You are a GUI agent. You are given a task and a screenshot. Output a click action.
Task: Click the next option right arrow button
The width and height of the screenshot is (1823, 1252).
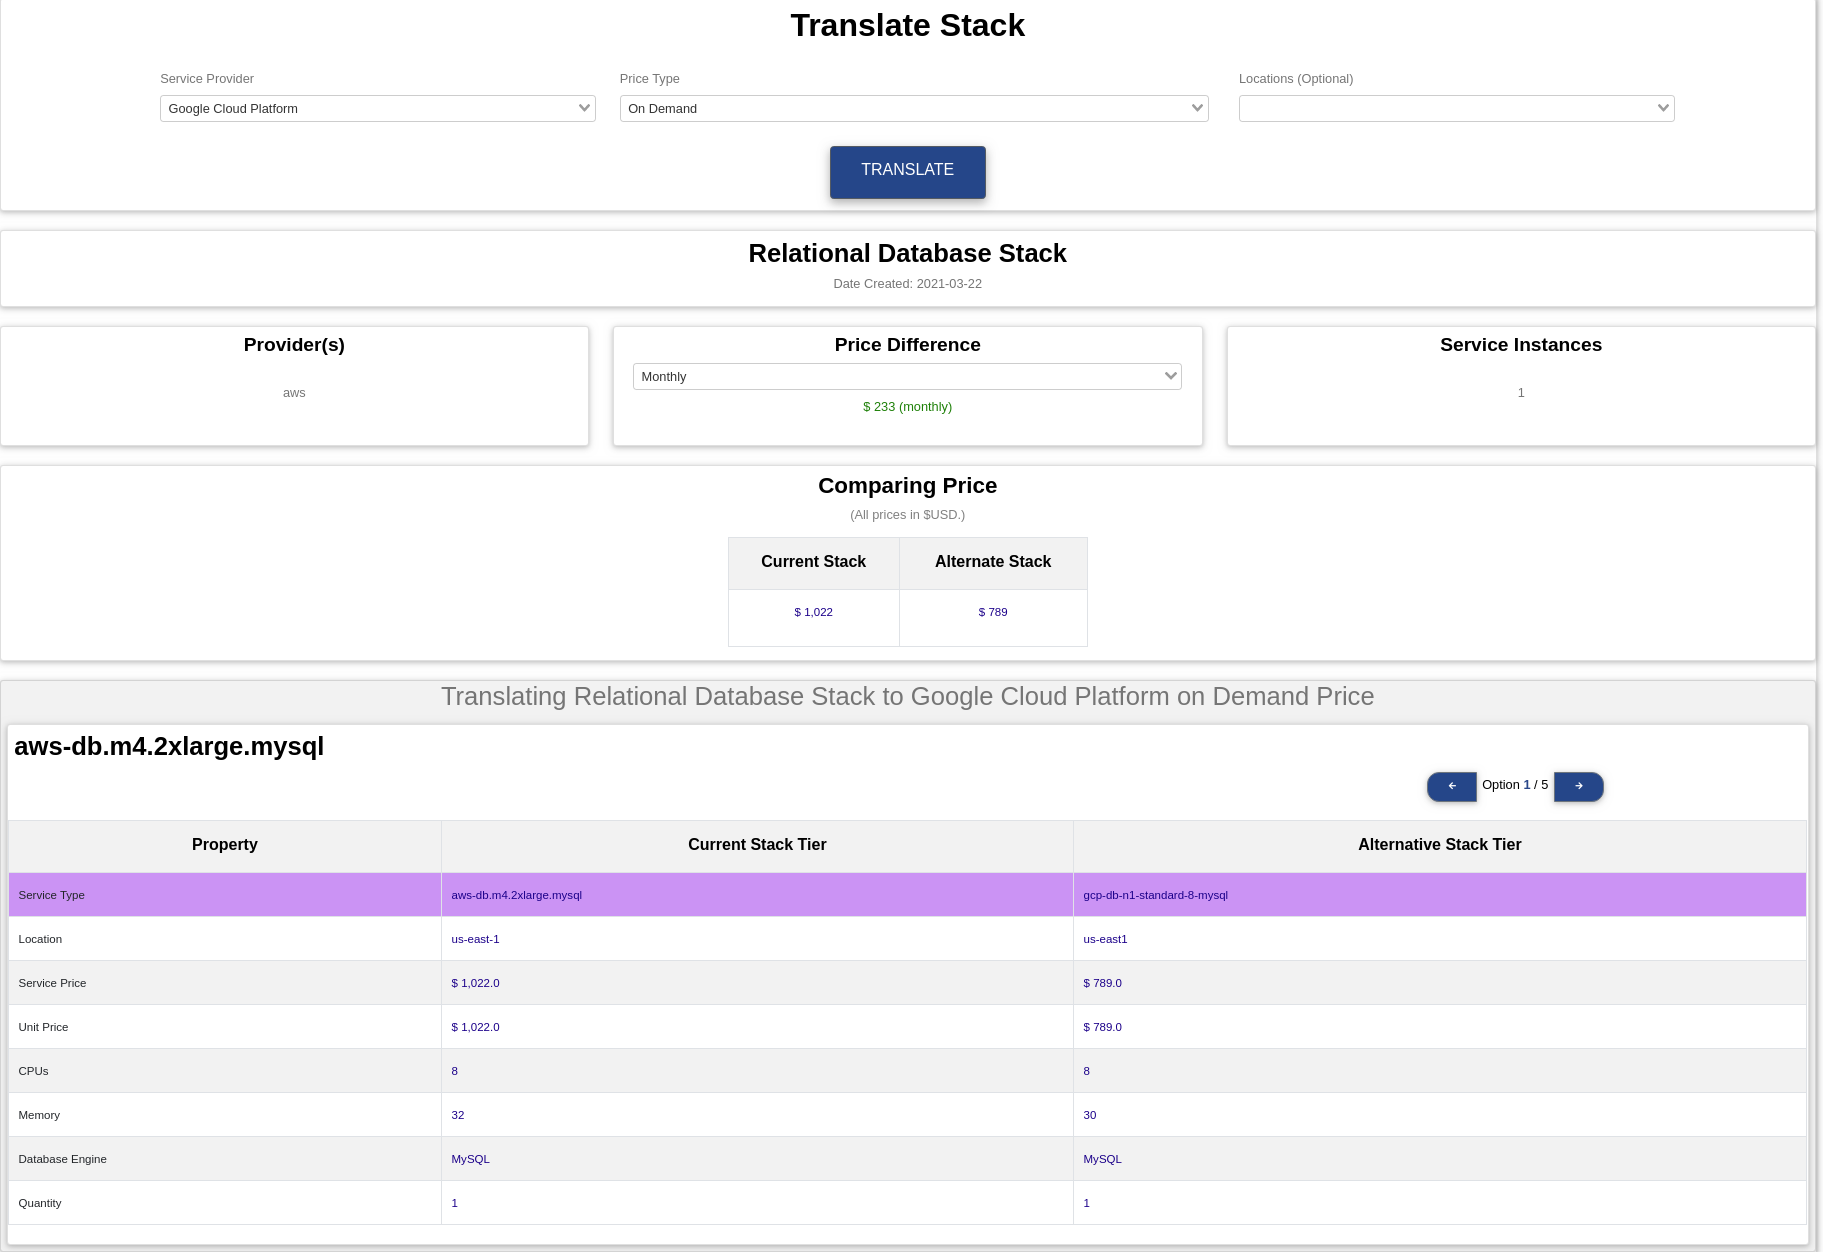coord(1578,786)
